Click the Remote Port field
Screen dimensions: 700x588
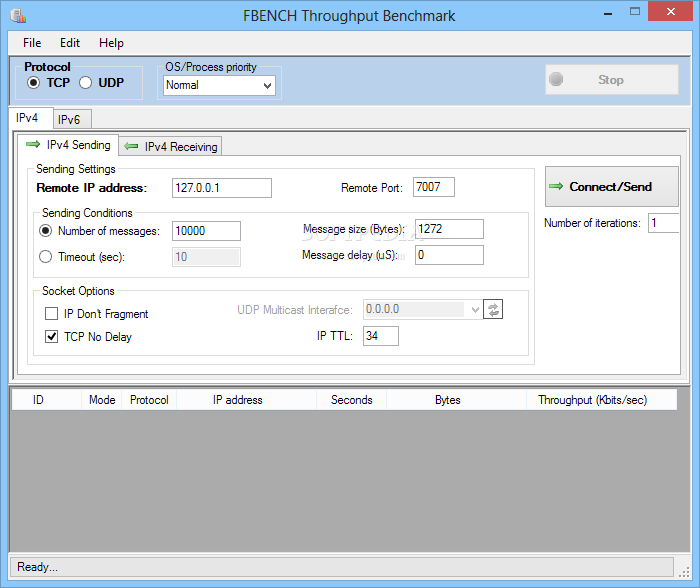(434, 187)
